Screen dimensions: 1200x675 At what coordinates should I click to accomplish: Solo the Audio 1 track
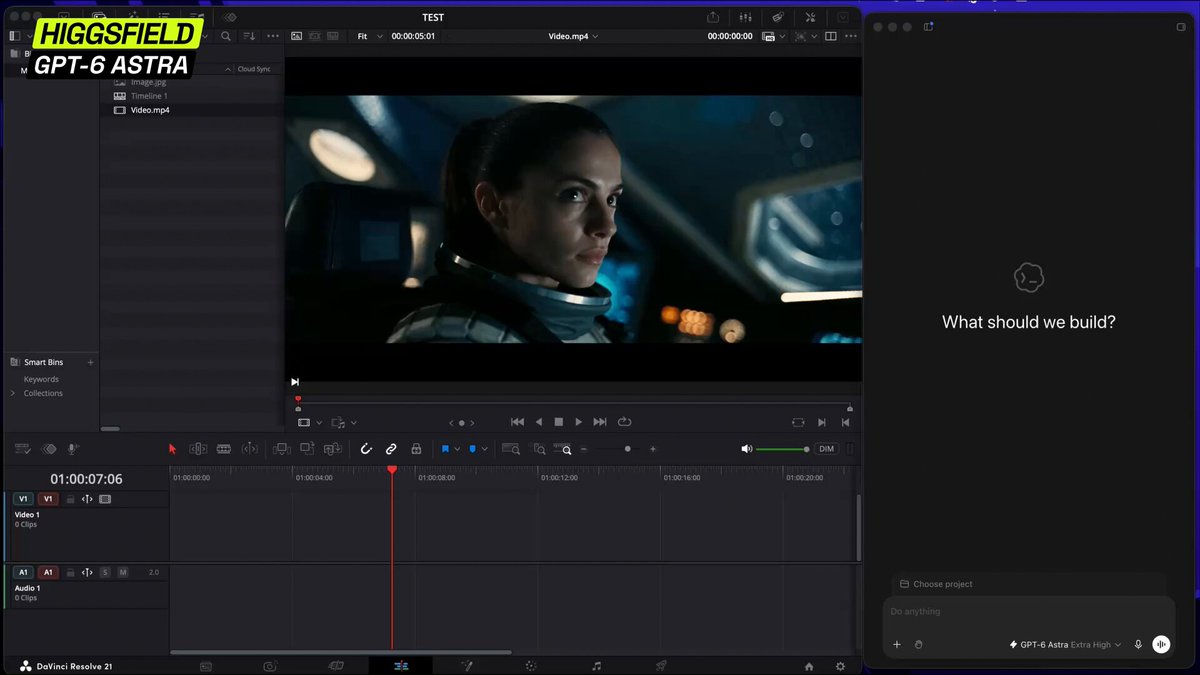tap(105, 572)
